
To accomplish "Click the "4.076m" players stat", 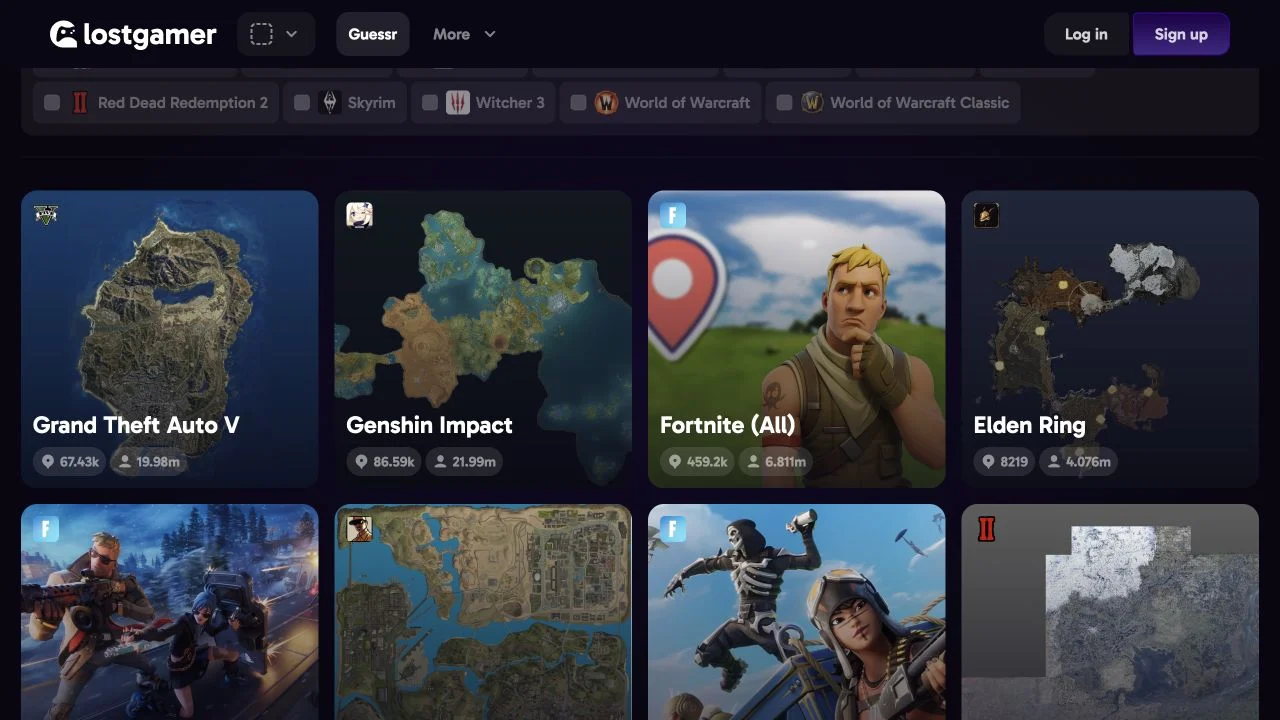I will [1079, 462].
